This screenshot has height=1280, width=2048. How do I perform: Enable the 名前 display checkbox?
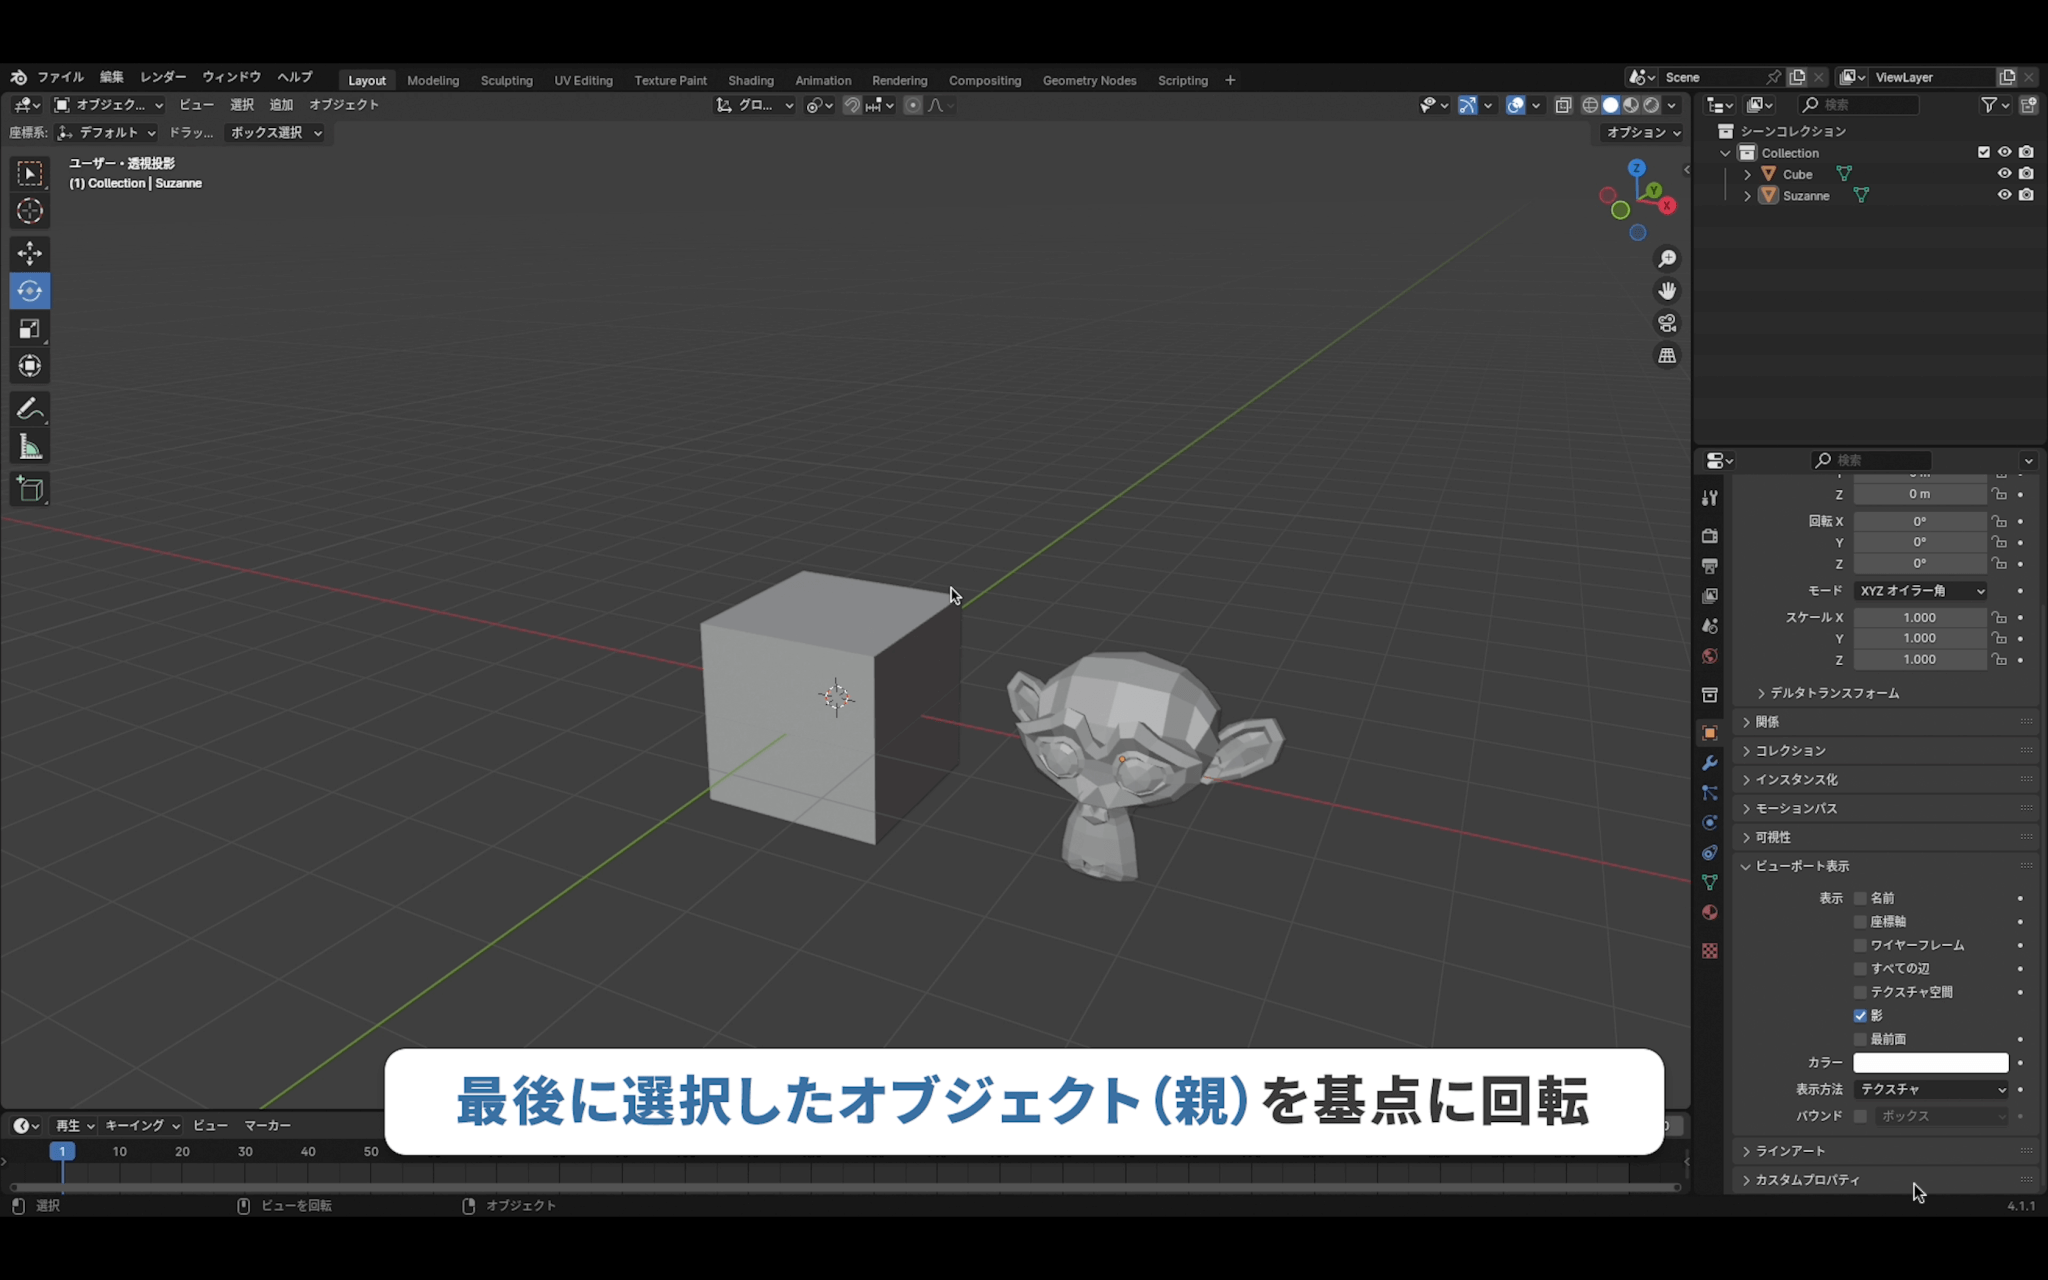(1861, 898)
